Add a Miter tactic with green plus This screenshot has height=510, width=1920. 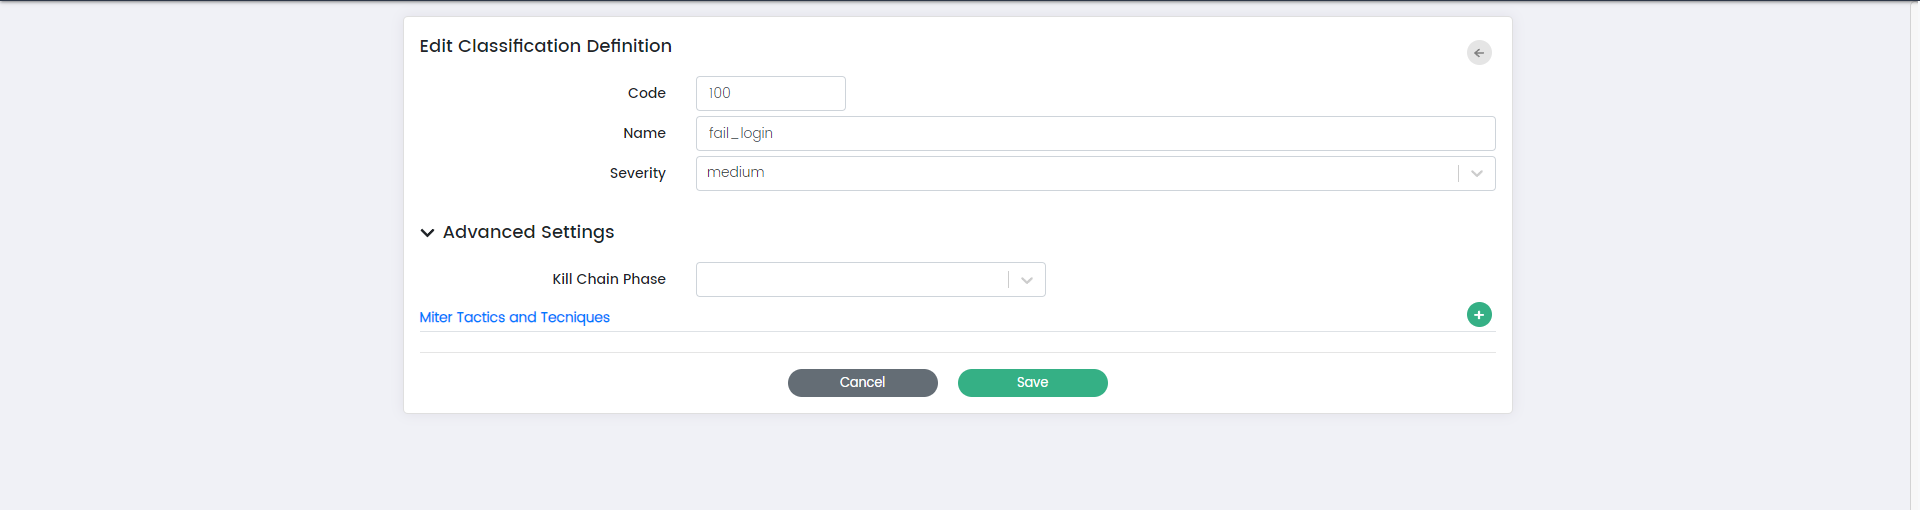1479,315
